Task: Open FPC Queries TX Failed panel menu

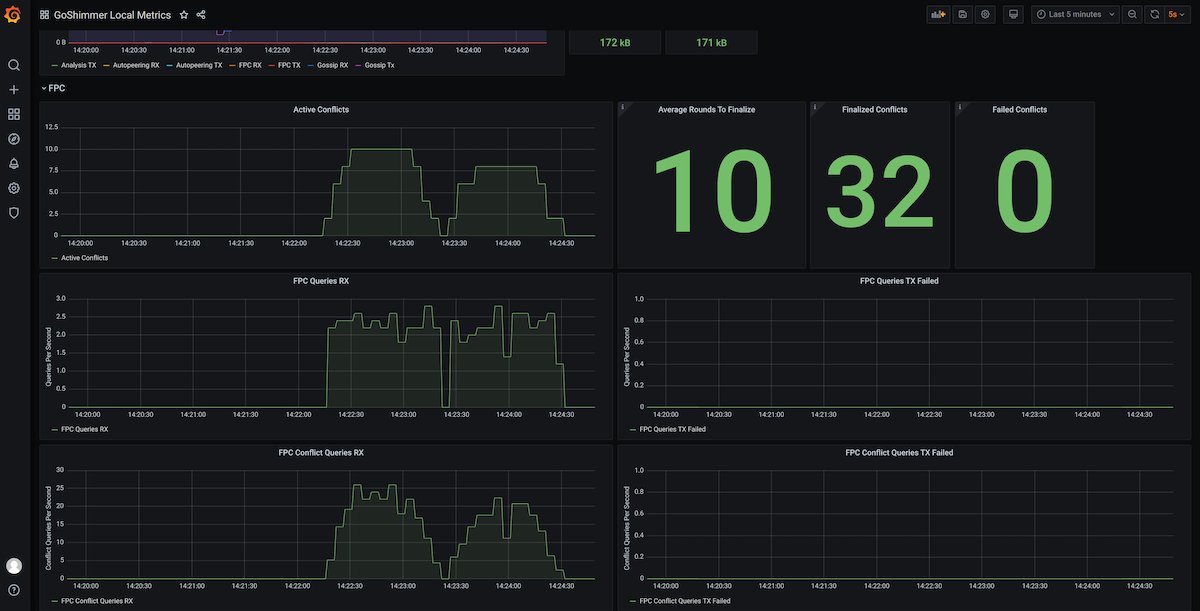Action: (x=899, y=281)
